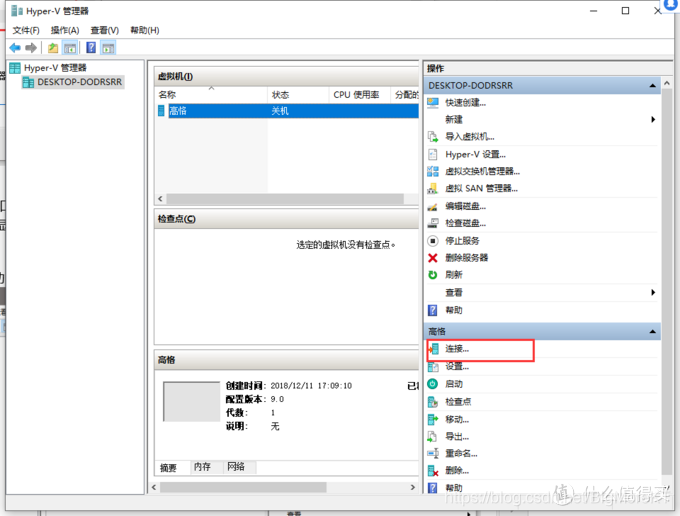Click the 检查磁盘 icon

[433, 223]
